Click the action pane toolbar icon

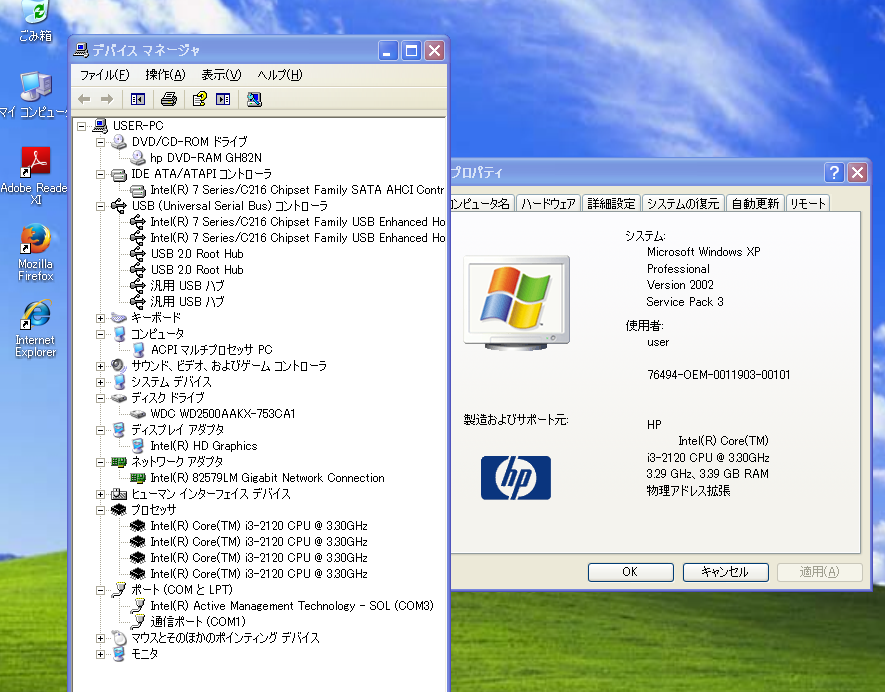coord(223,99)
